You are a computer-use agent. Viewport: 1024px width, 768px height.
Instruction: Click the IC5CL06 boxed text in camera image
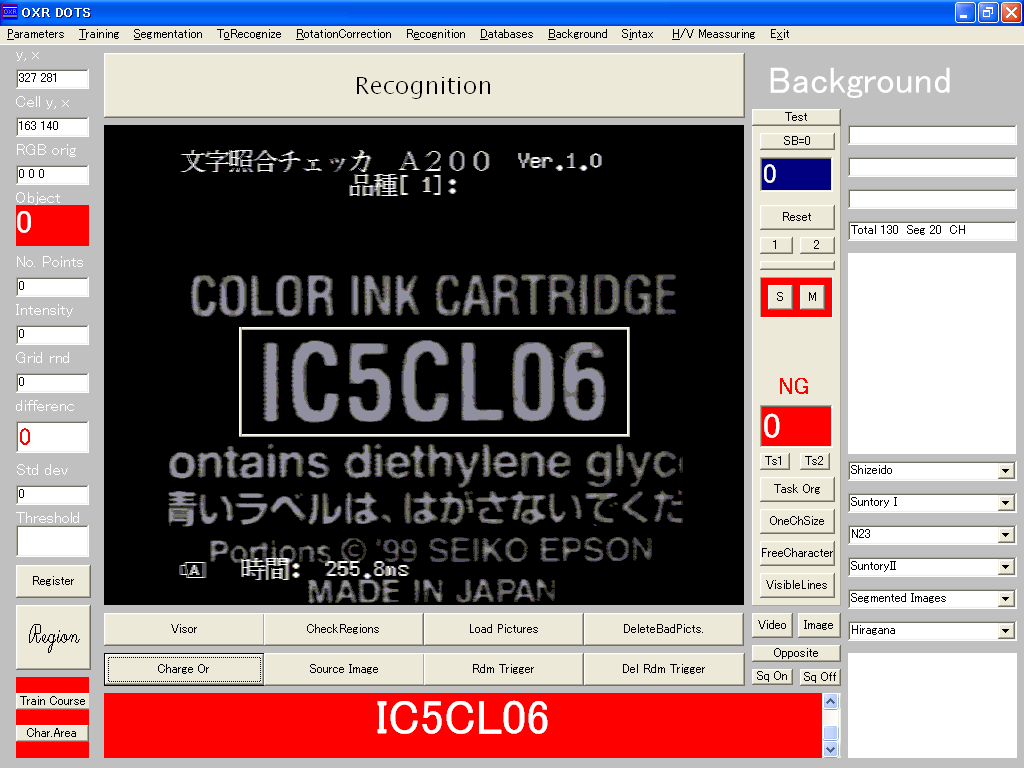click(434, 382)
